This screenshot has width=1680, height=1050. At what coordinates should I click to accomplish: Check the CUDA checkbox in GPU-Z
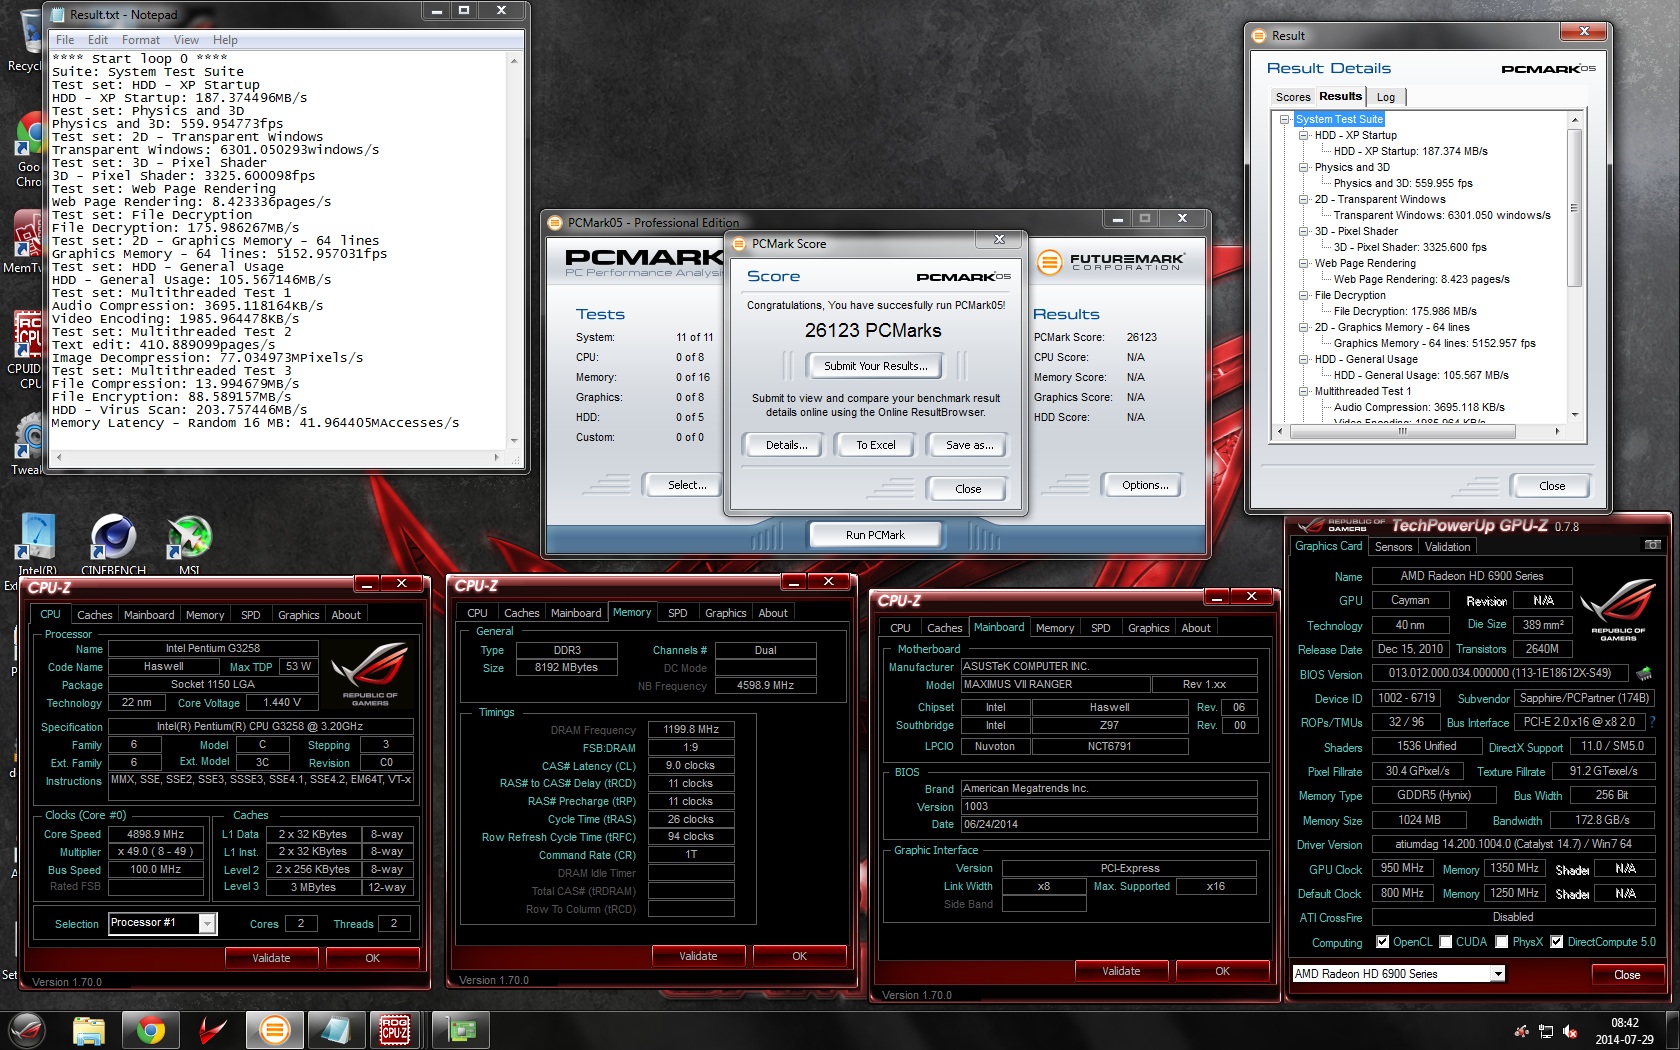(1446, 942)
